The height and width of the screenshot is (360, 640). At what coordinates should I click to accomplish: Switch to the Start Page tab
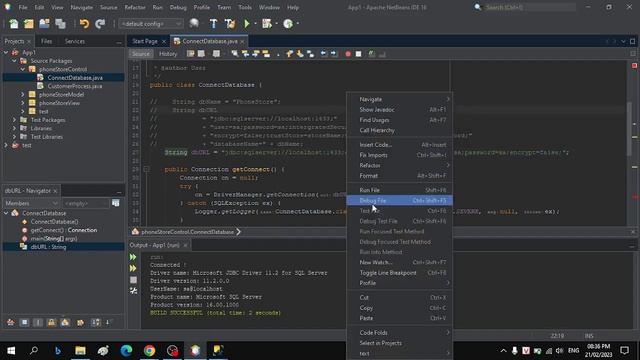pyautogui.click(x=144, y=41)
